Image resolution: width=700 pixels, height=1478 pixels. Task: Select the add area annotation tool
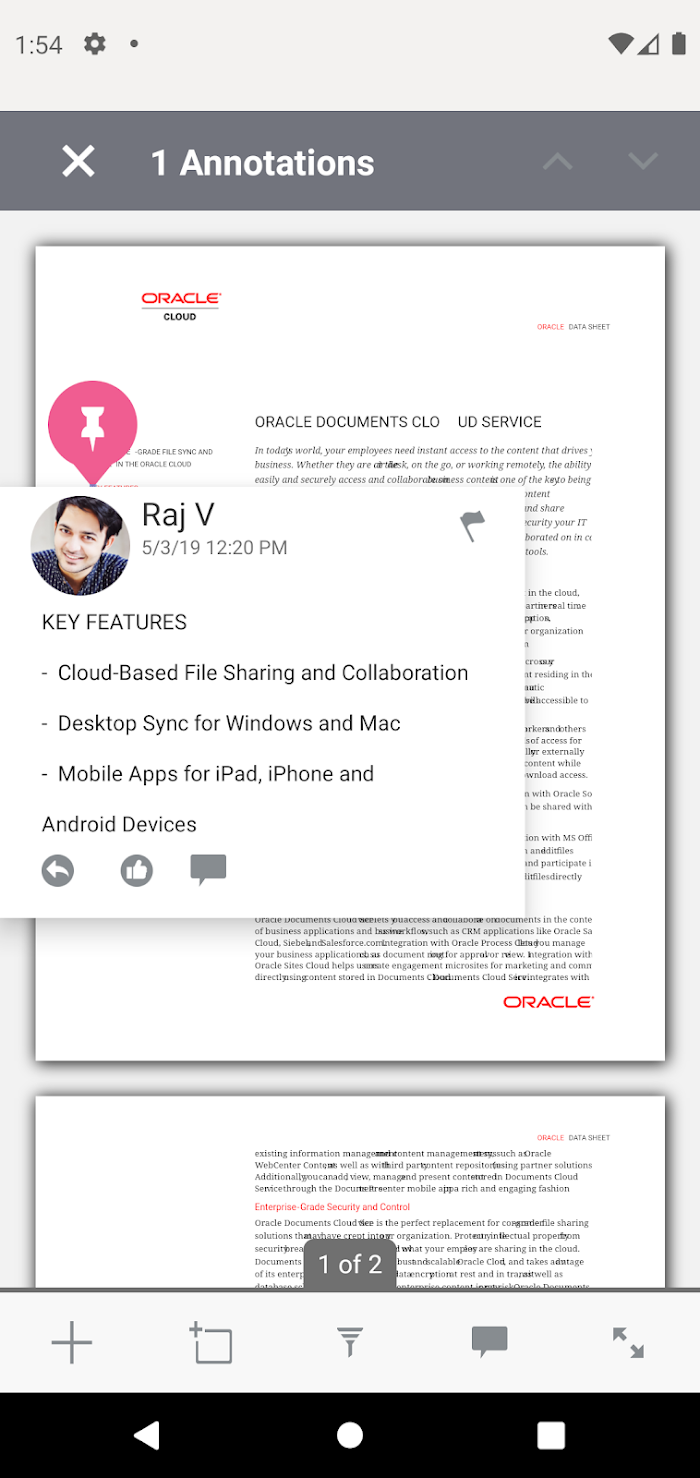click(211, 1343)
